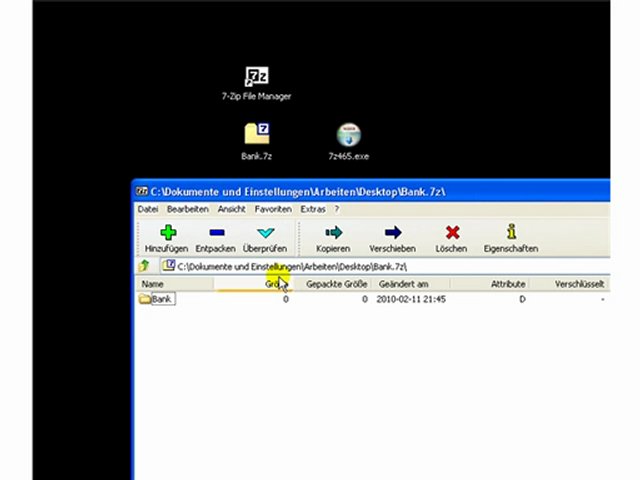Select the Bank.7z archive on desktop
This screenshot has height=480, width=640.
pos(257,135)
